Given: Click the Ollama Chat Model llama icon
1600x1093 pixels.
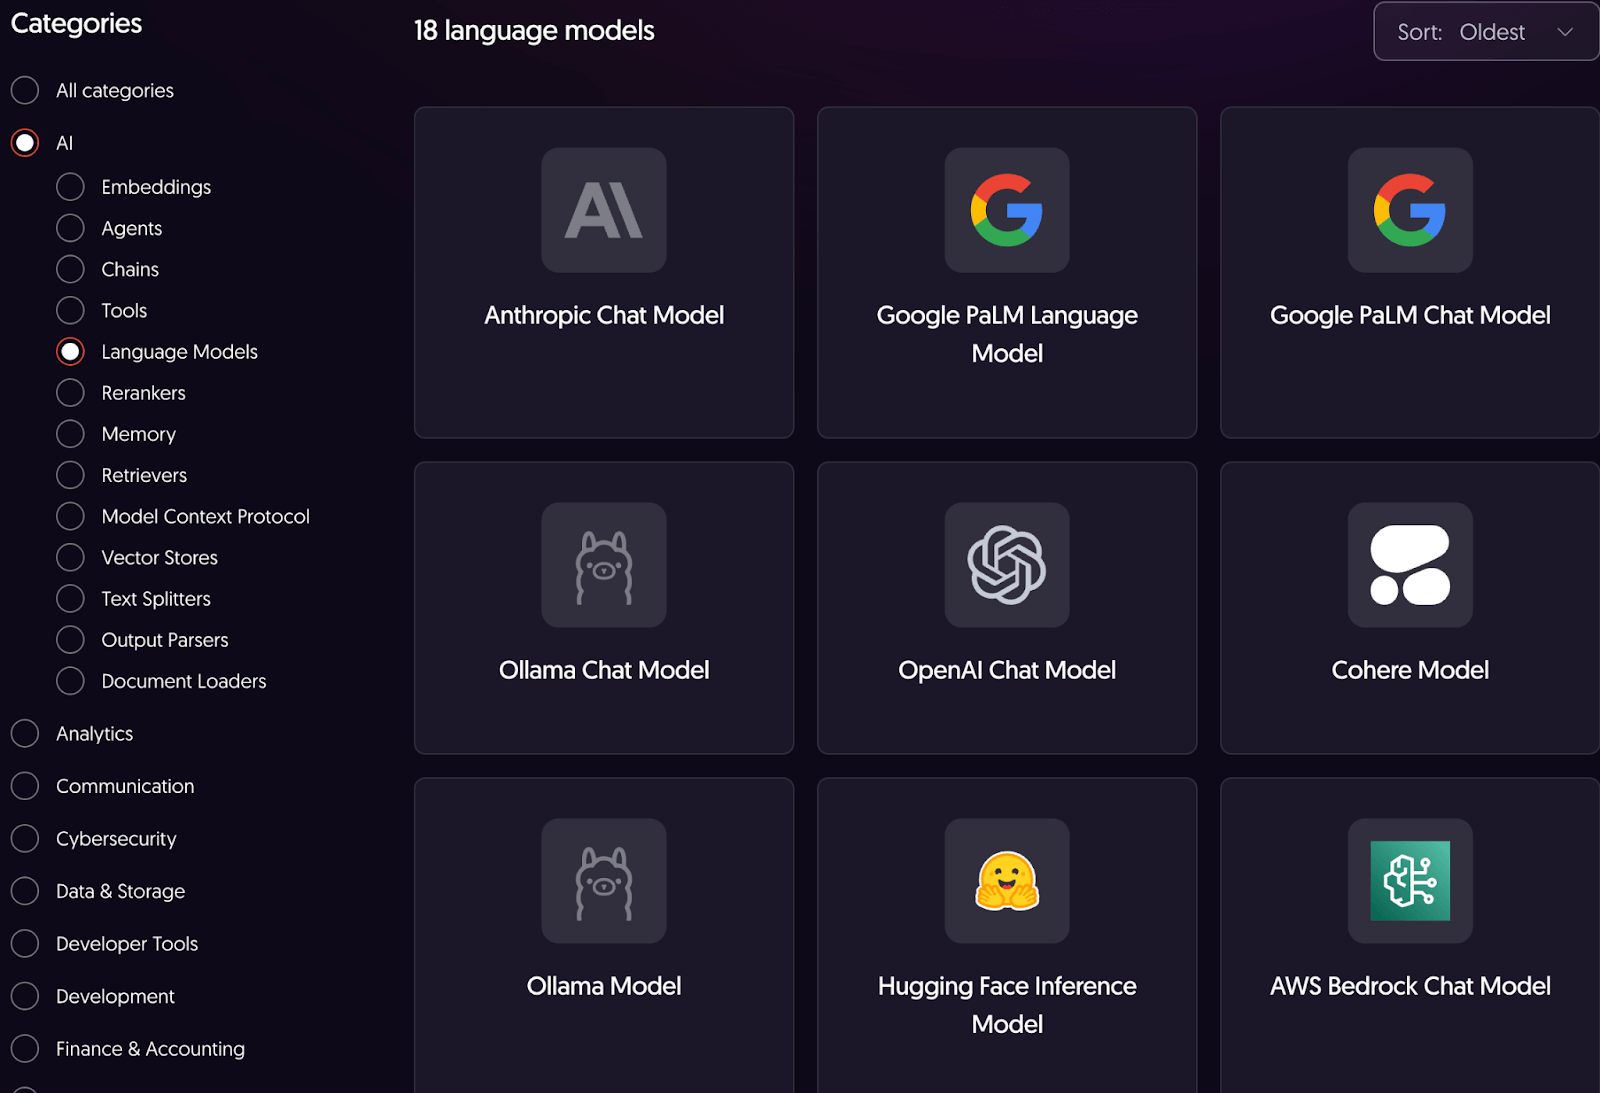Looking at the screenshot, I should [603, 565].
